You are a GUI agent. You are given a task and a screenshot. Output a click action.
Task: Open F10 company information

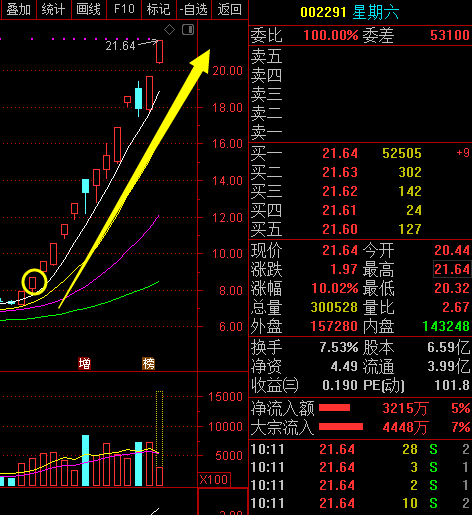(124, 9)
